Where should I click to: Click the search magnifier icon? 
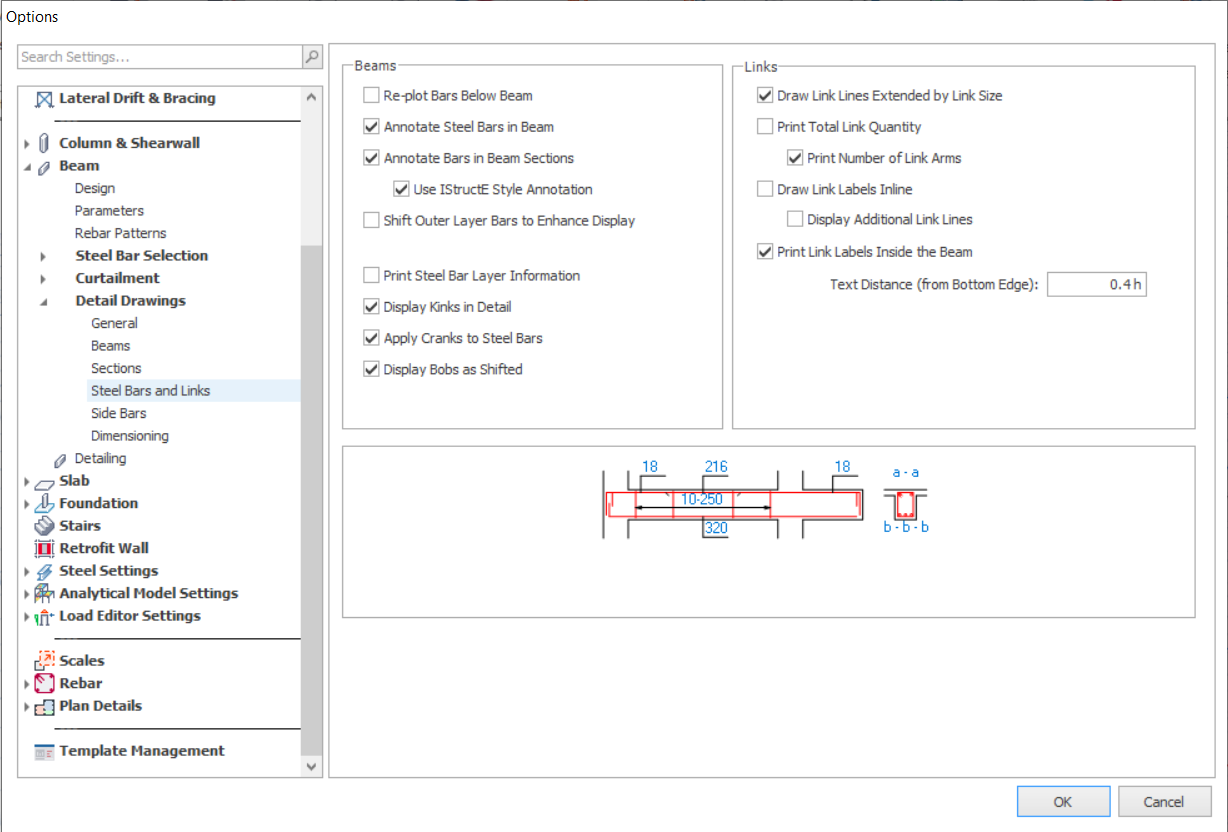[312, 57]
